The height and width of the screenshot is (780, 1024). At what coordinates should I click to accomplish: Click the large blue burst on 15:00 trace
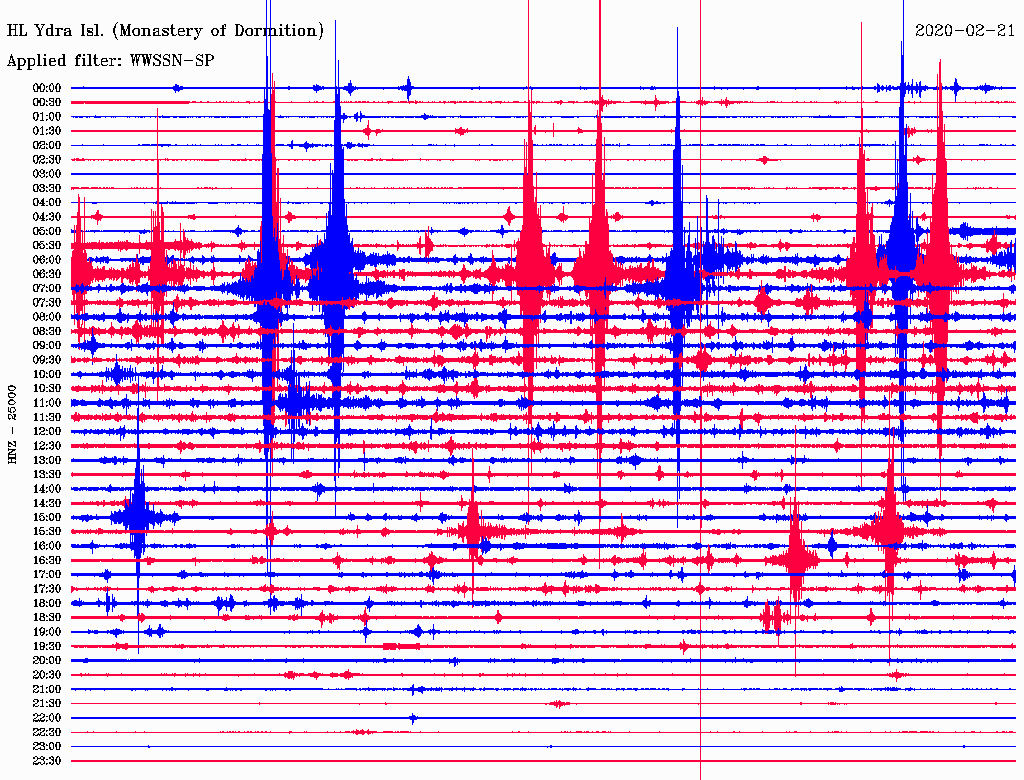pos(138,517)
